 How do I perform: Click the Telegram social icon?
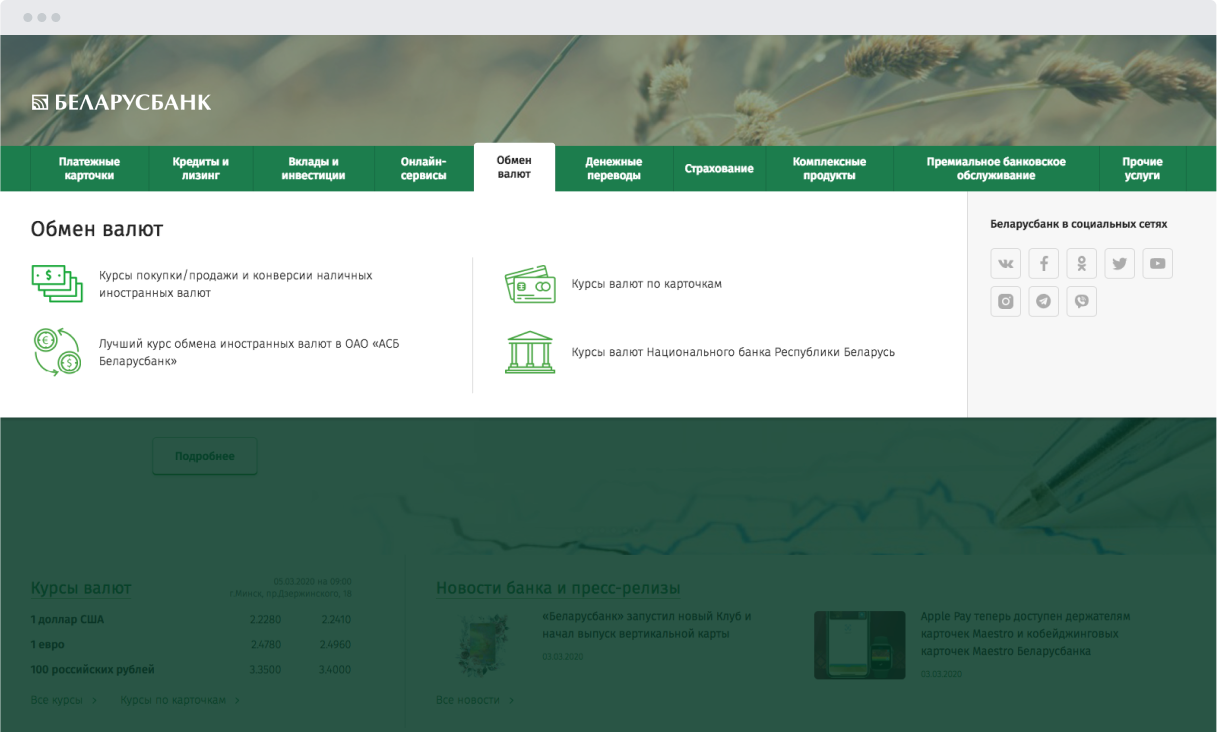pyautogui.click(x=1043, y=302)
